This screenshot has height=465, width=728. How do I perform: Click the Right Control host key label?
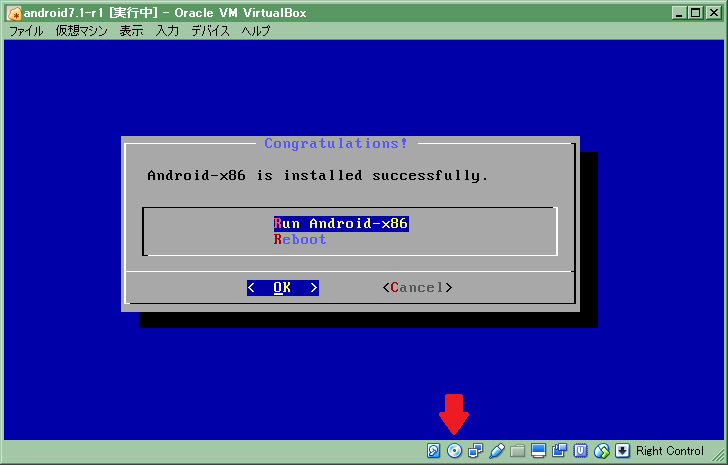tap(670, 451)
